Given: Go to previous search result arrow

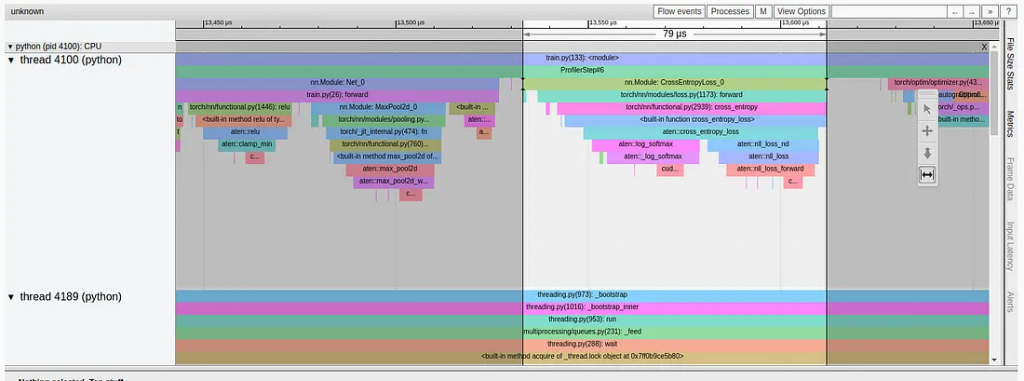Looking at the screenshot, I should pyautogui.click(x=955, y=12).
